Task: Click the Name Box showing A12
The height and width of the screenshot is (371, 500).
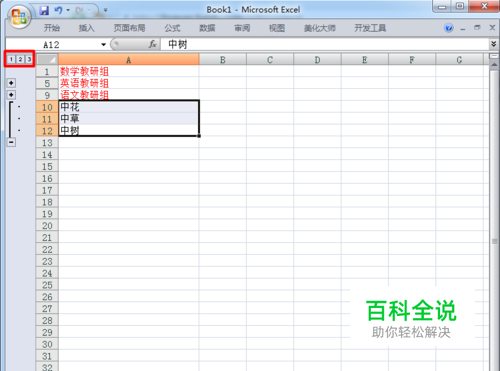Action: pos(52,45)
